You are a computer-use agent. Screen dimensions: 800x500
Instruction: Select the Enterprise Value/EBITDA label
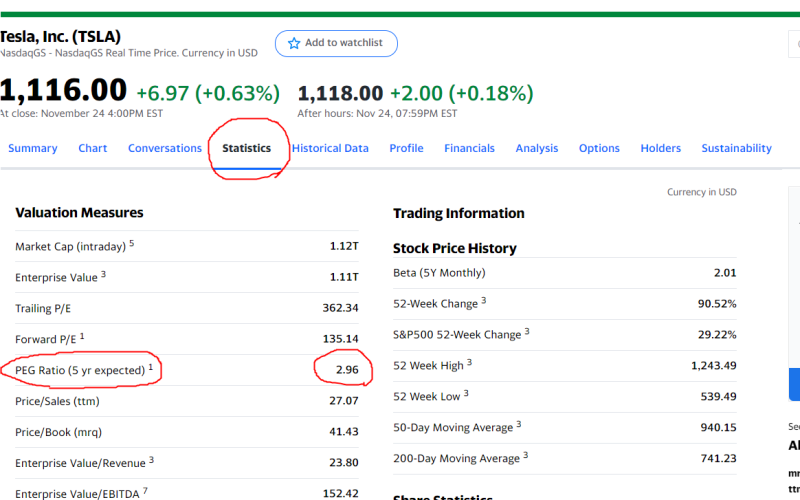pos(77,494)
